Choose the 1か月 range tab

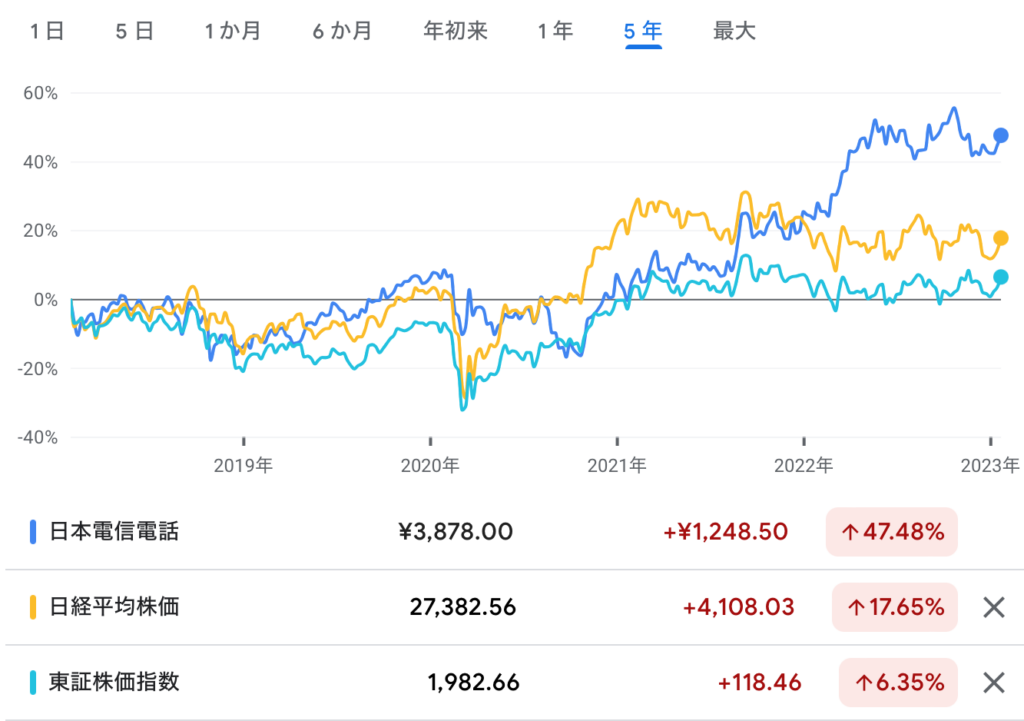[233, 31]
